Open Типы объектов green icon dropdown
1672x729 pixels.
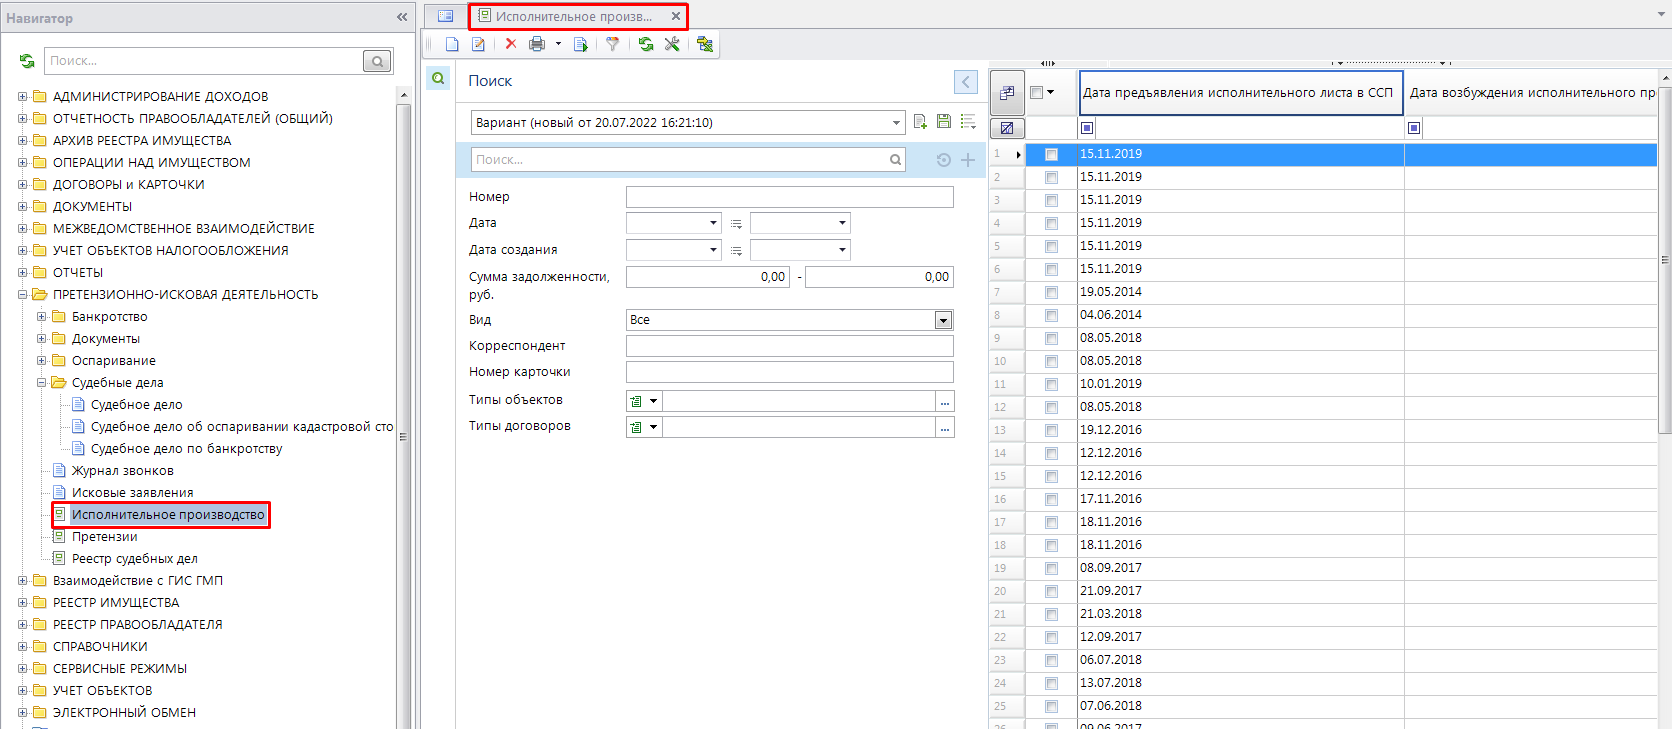coord(654,401)
